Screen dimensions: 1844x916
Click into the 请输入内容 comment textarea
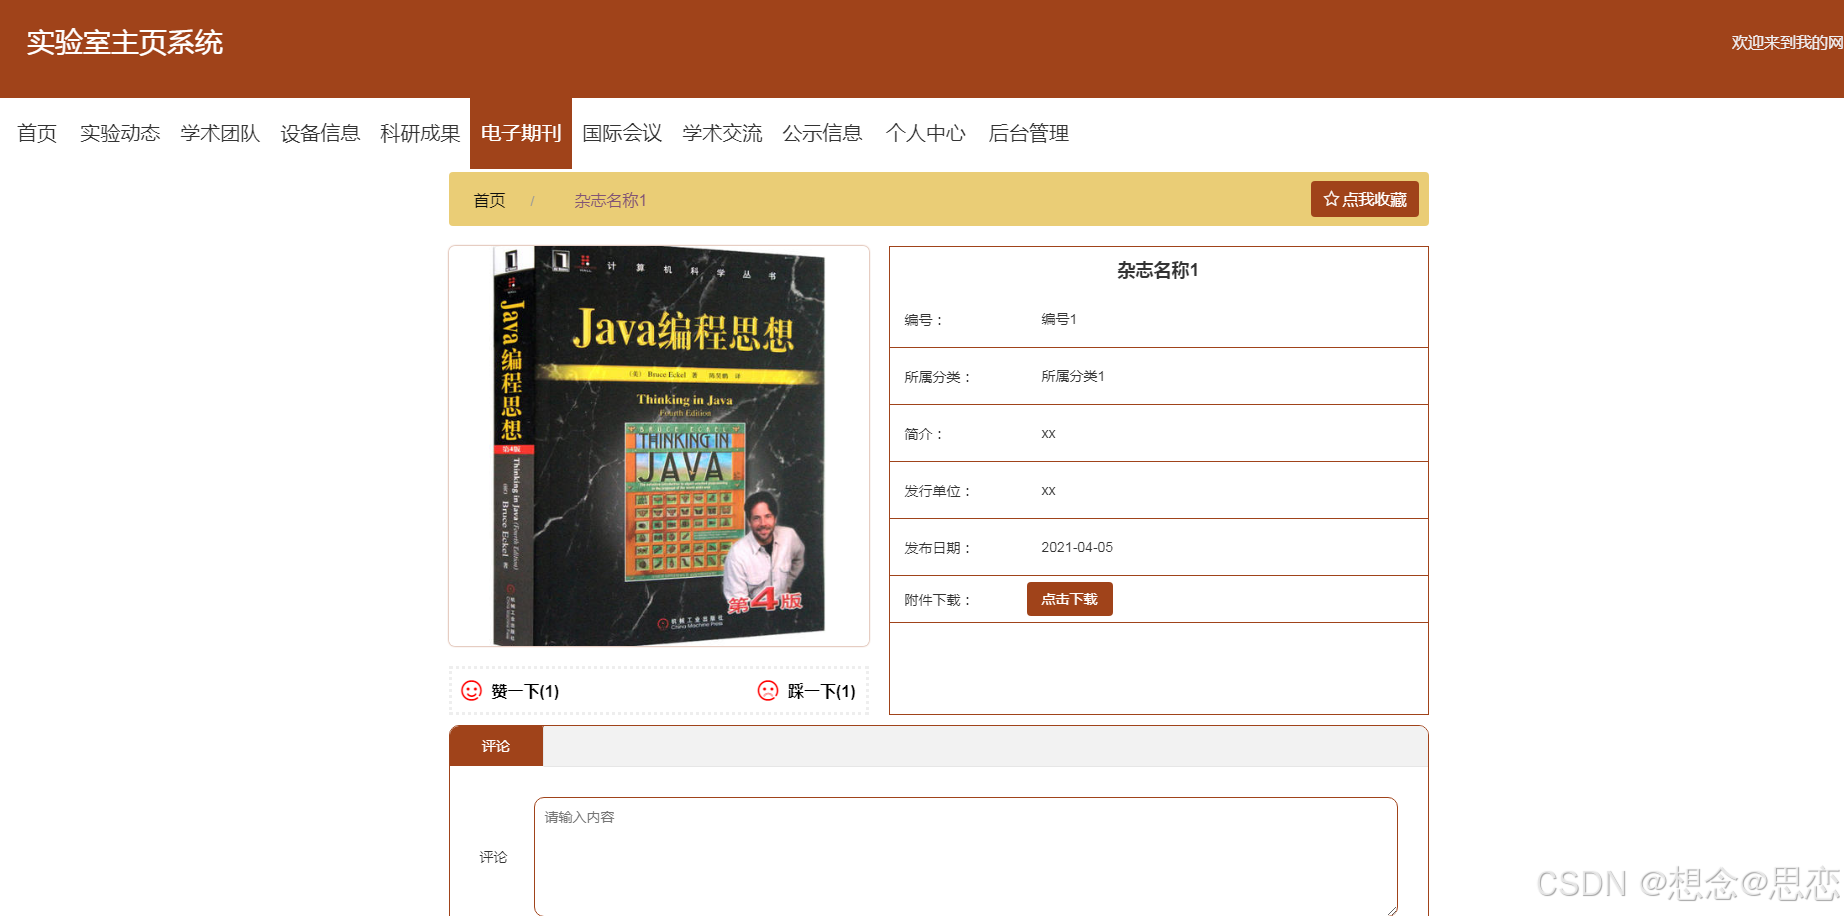pyautogui.click(x=966, y=856)
